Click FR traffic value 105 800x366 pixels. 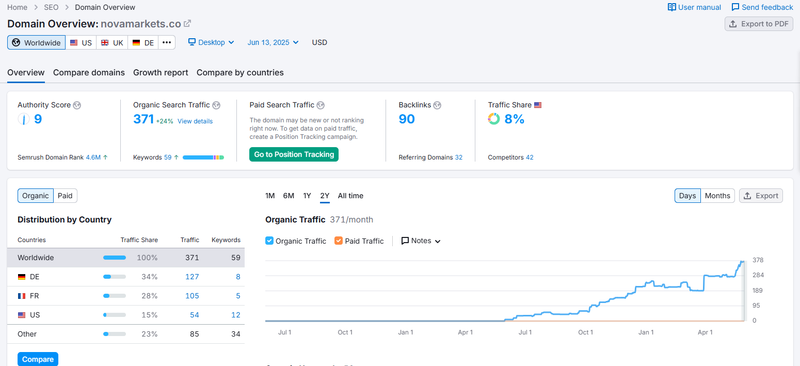pyautogui.click(x=192, y=296)
